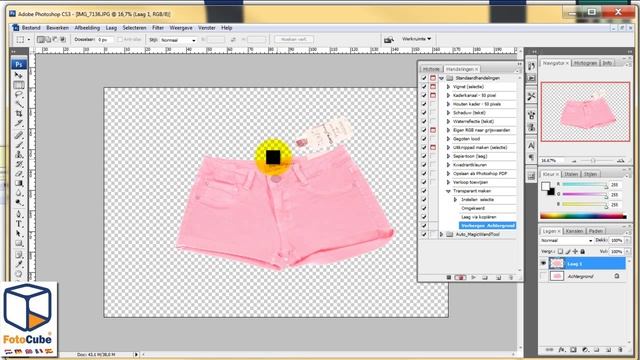Open the Character panel icon in dock

click(x=531, y=145)
